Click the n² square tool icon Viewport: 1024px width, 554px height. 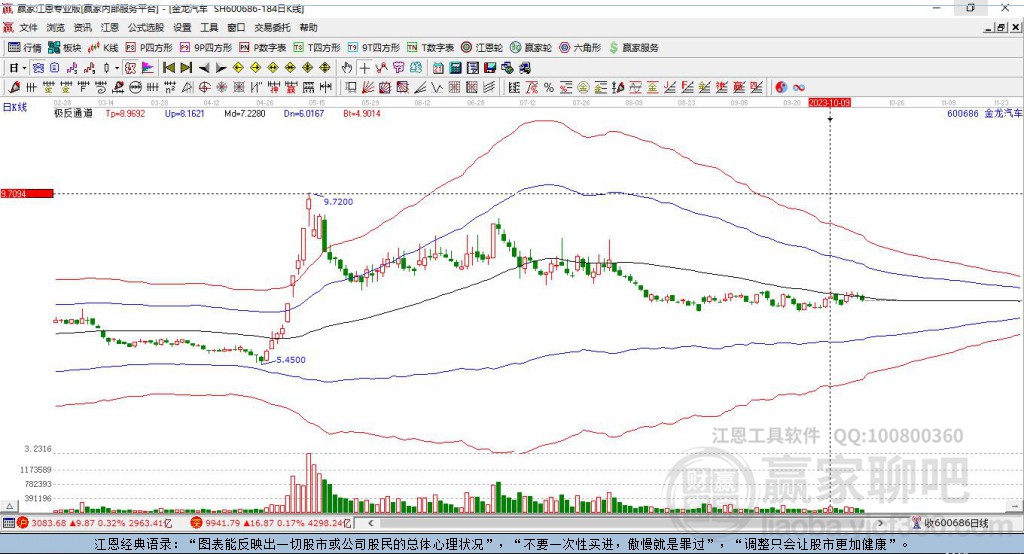click(x=169, y=88)
